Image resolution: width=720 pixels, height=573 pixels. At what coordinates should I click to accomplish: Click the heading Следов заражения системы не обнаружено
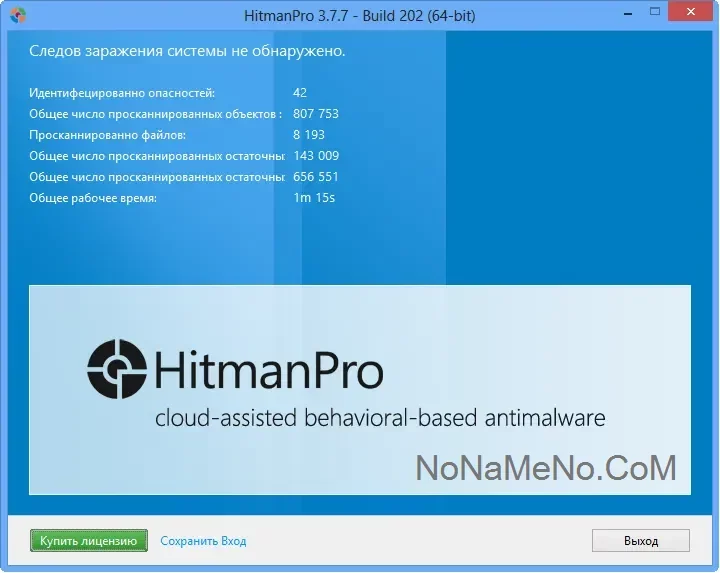coord(187,51)
